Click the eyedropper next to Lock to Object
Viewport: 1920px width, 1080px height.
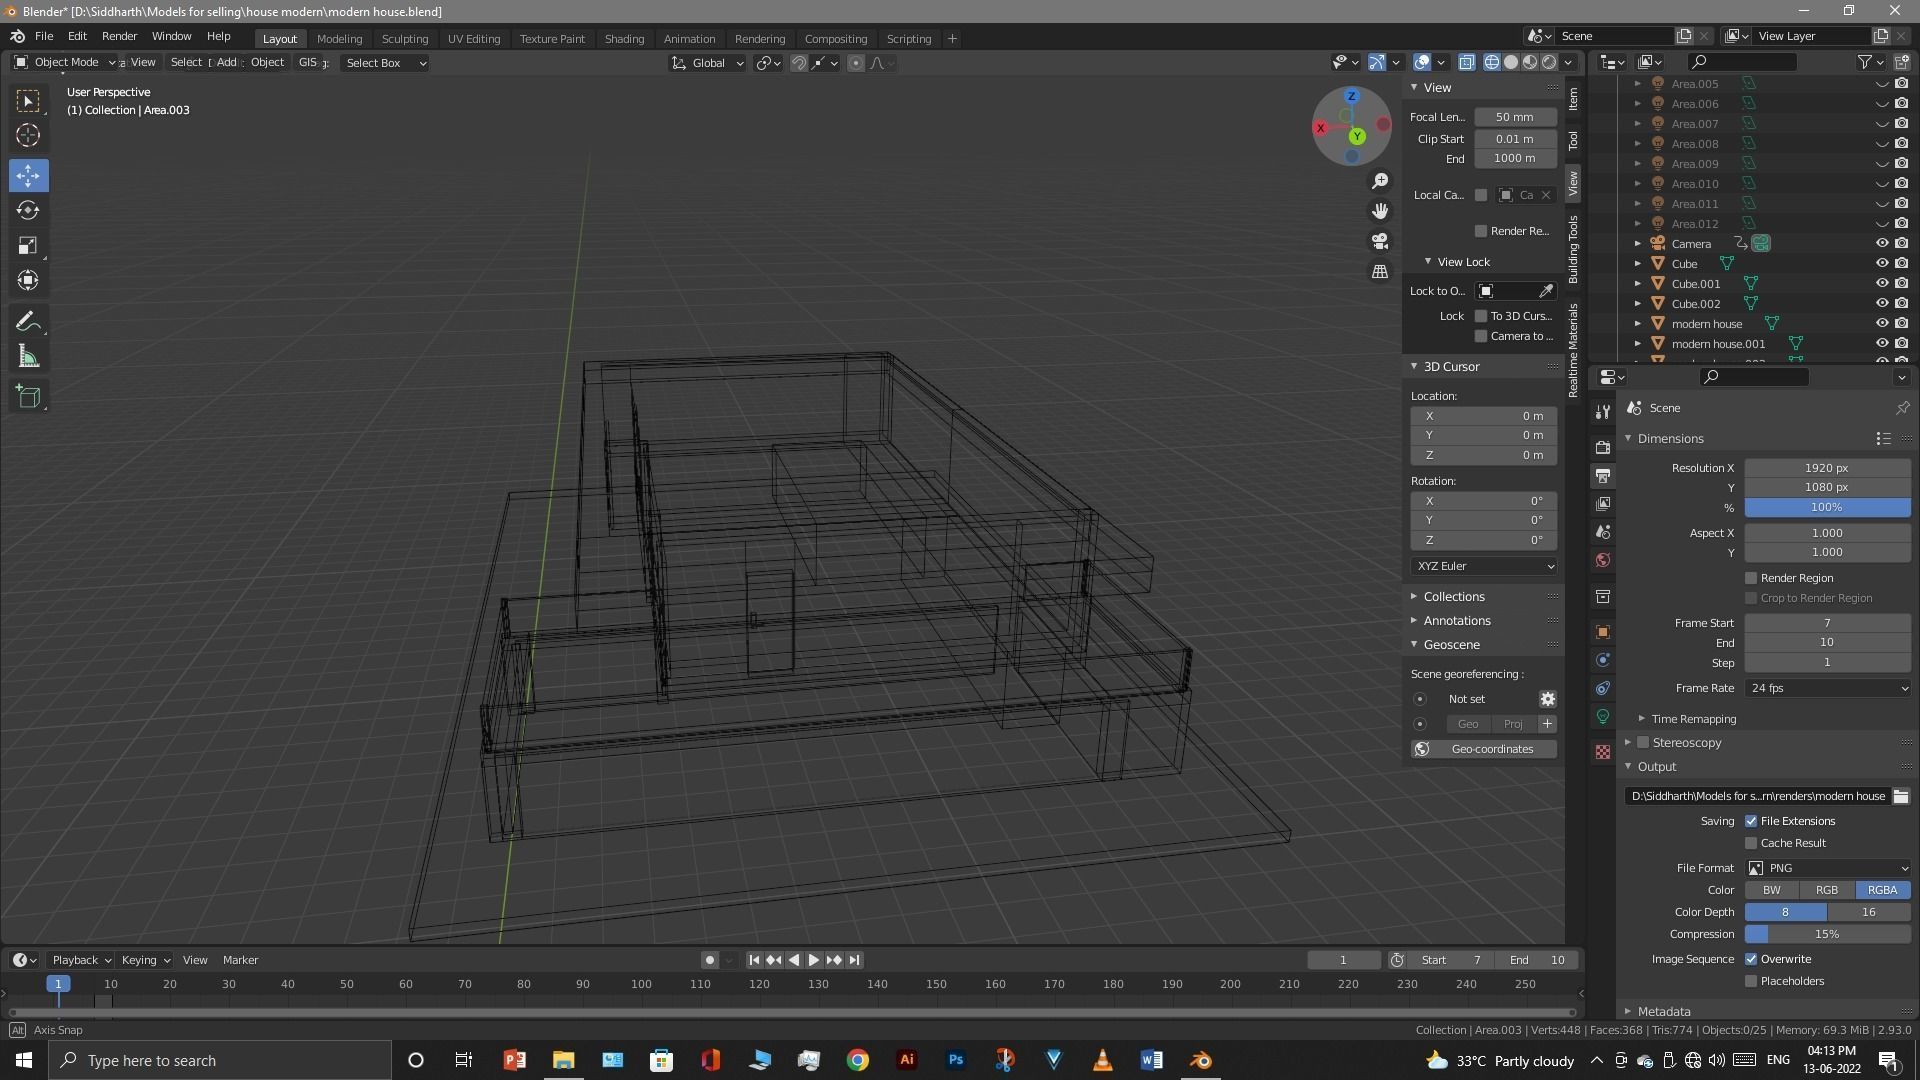[1546, 291]
